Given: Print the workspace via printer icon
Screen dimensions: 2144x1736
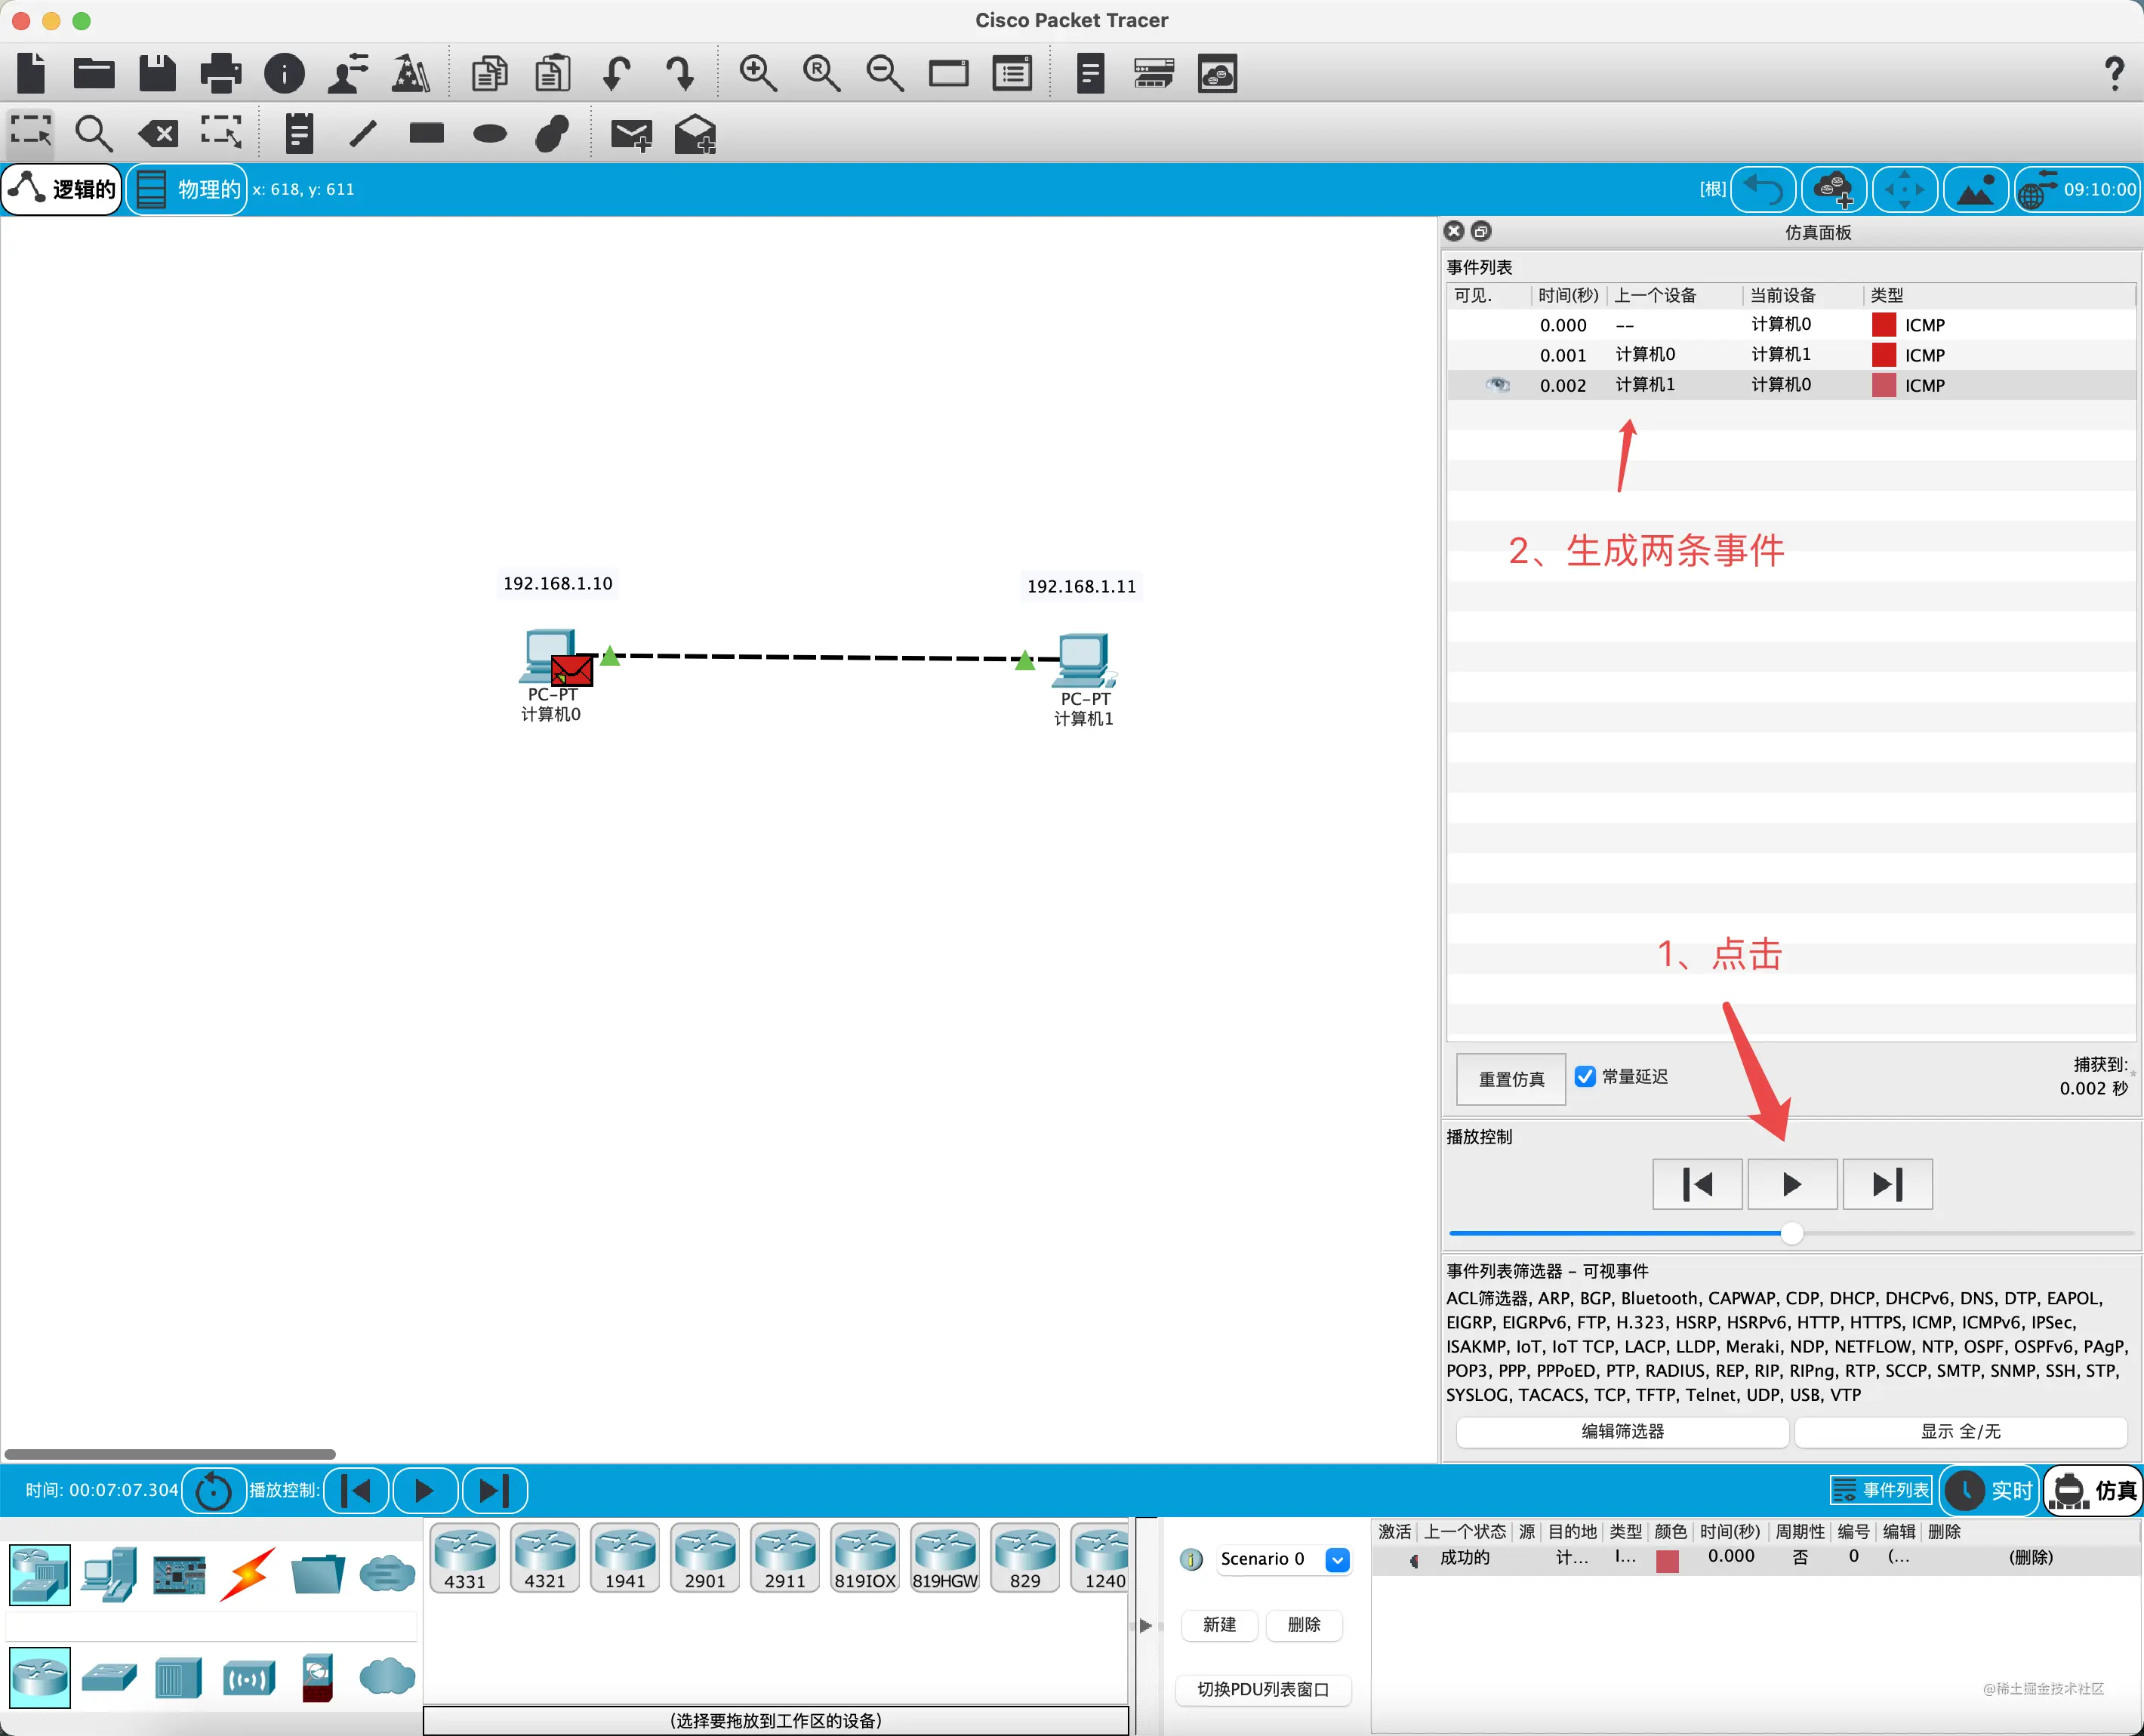Looking at the screenshot, I should click(220, 73).
